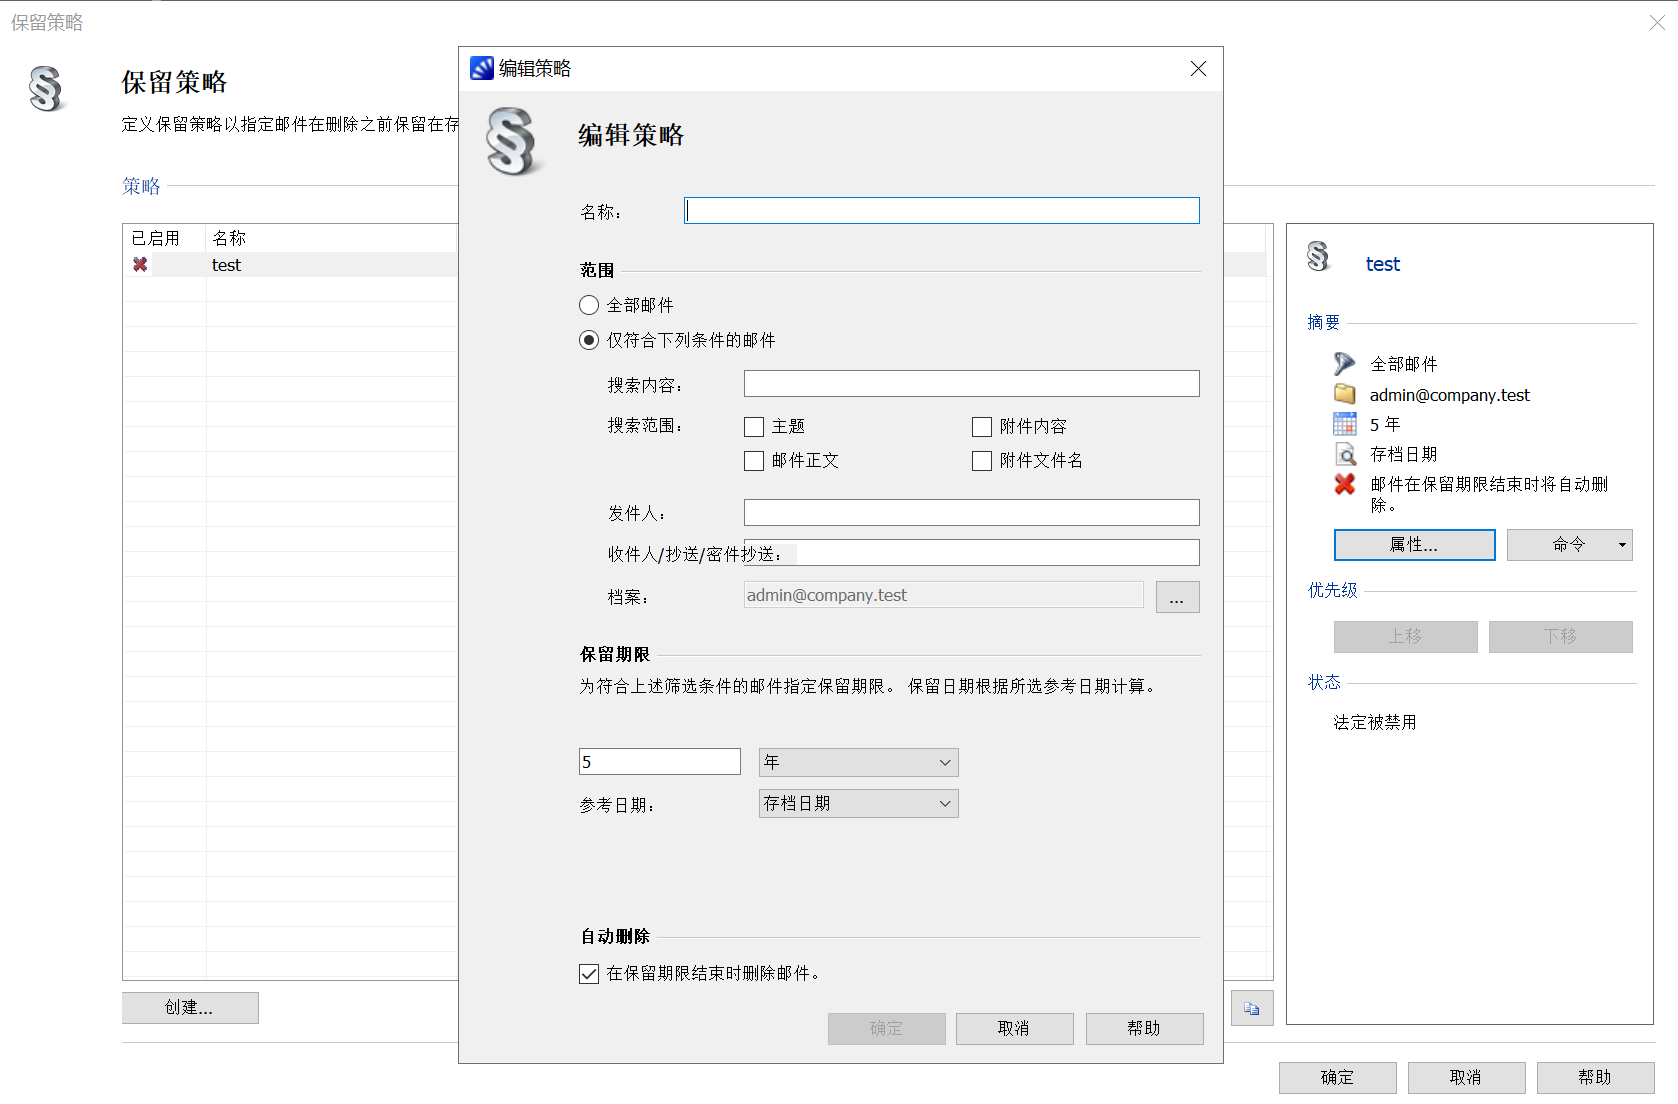
Task: Click the Retention Policy header paragraph-sign icon
Action: point(45,89)
